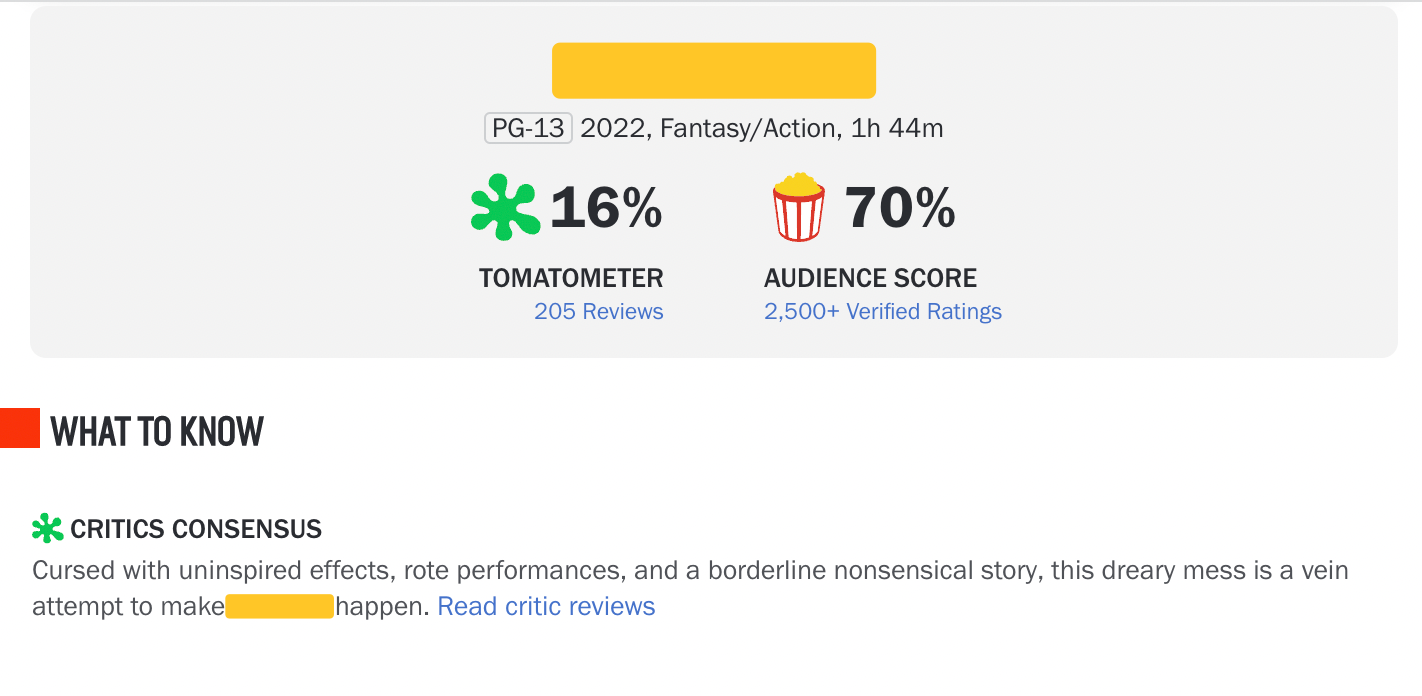Image resolution: width=1422 pixels, height=696 pixels.
Task: Follow the Read critic reviews link
Action: click(546, 606)
